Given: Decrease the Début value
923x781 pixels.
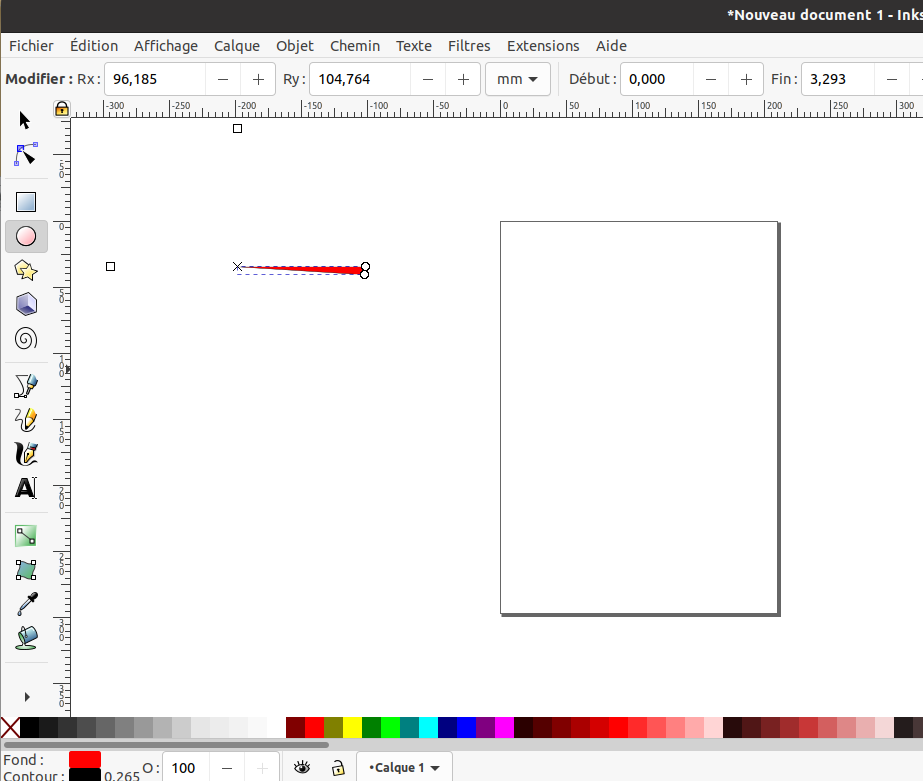Looking at the screenshot, I should tap(710, 79).
